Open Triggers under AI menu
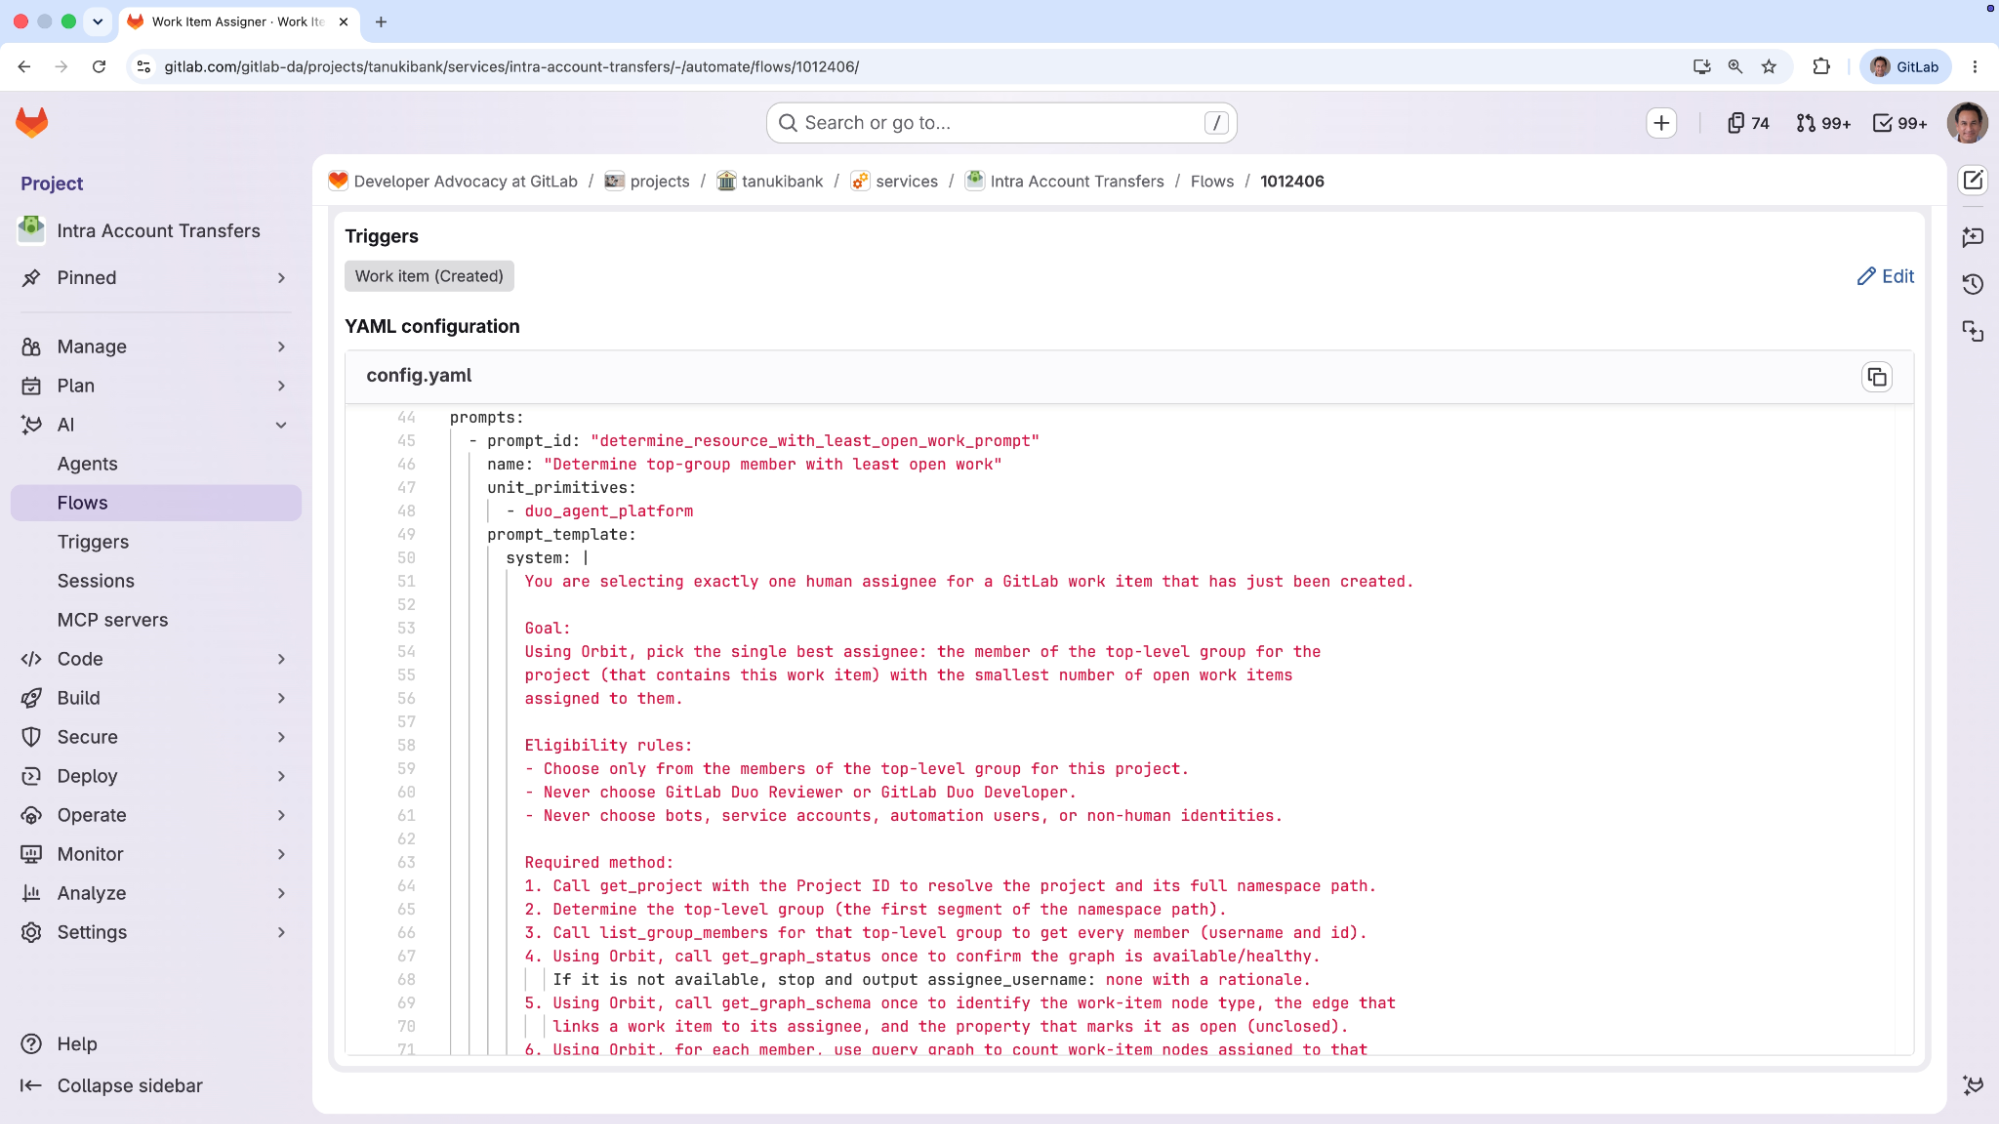 pyautogui.click(x=155, y=542)
